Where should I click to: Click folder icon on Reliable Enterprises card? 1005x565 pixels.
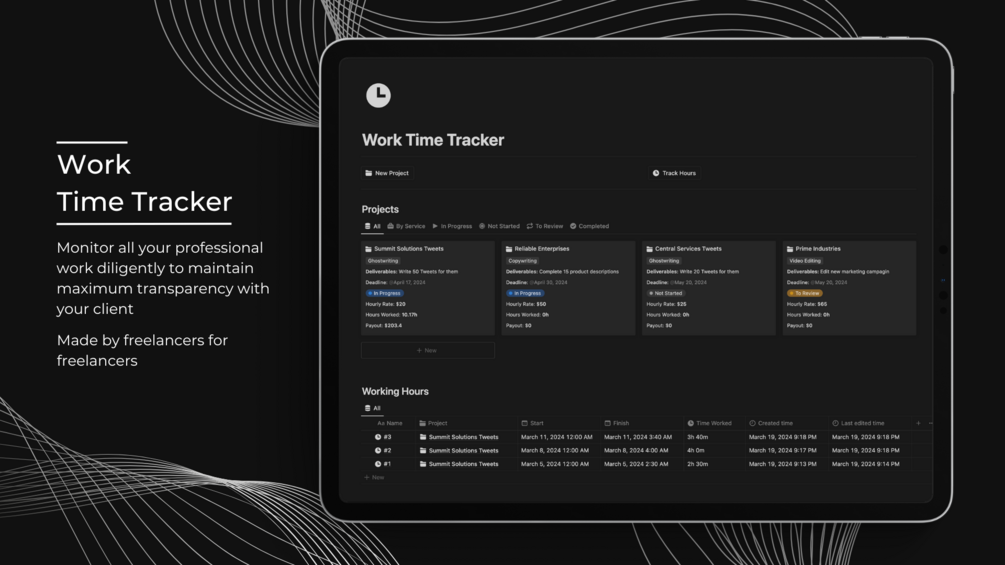[x=509, y=249]
